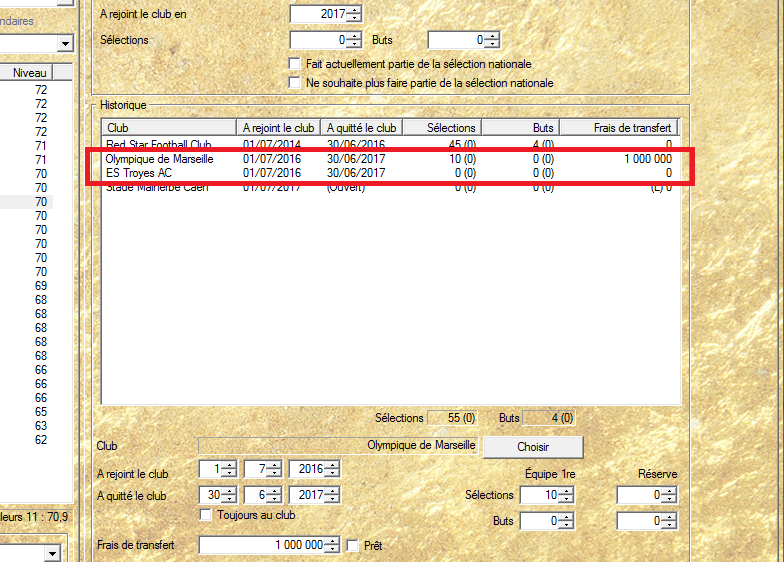
Task: Click the total Buts 4 (0) box
Action: pyautogui.click(x=548, y=418)
